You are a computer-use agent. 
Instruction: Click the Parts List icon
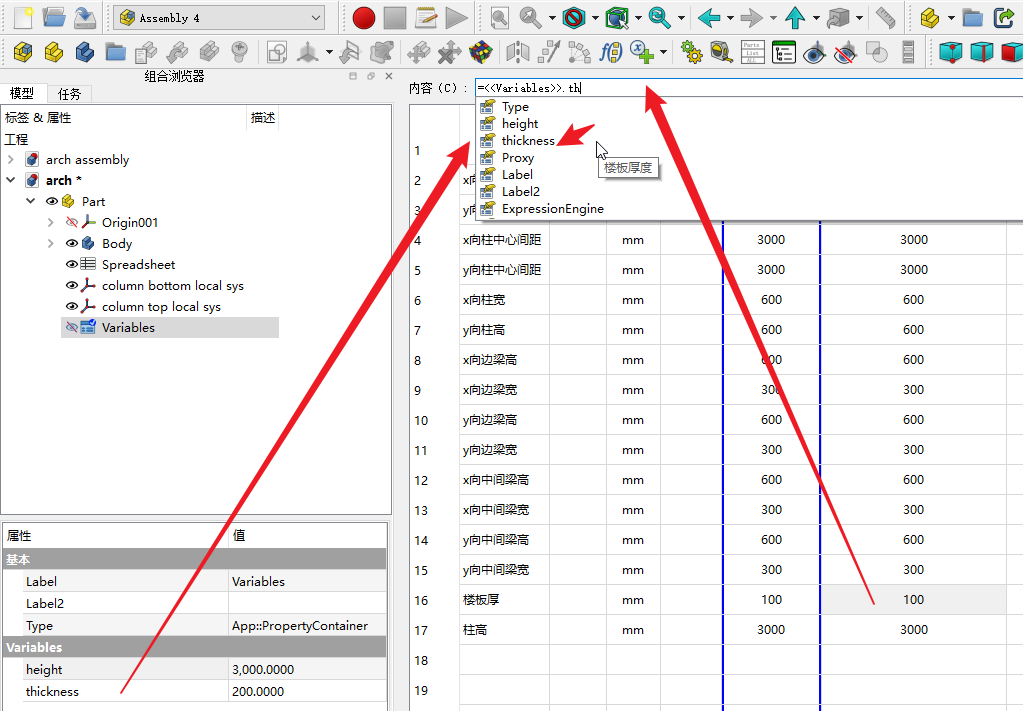click(x=752, y=51)
